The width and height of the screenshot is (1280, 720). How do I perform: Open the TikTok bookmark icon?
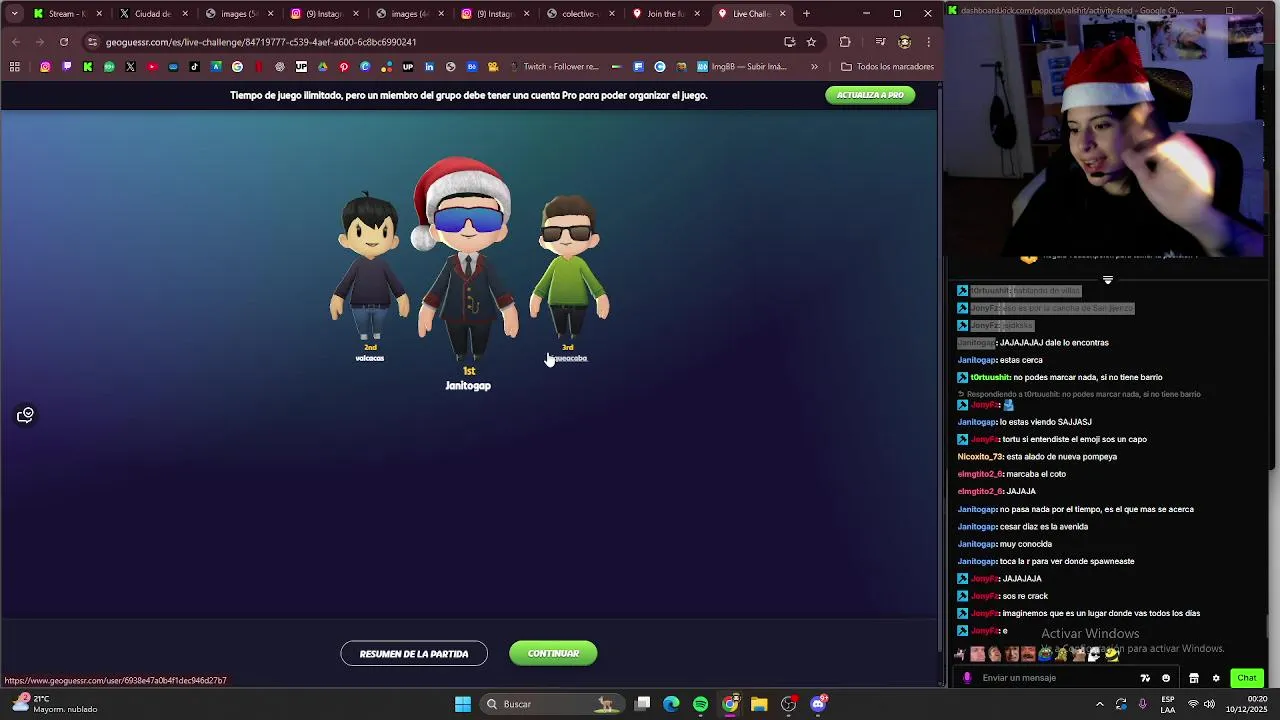coord(194,67)
